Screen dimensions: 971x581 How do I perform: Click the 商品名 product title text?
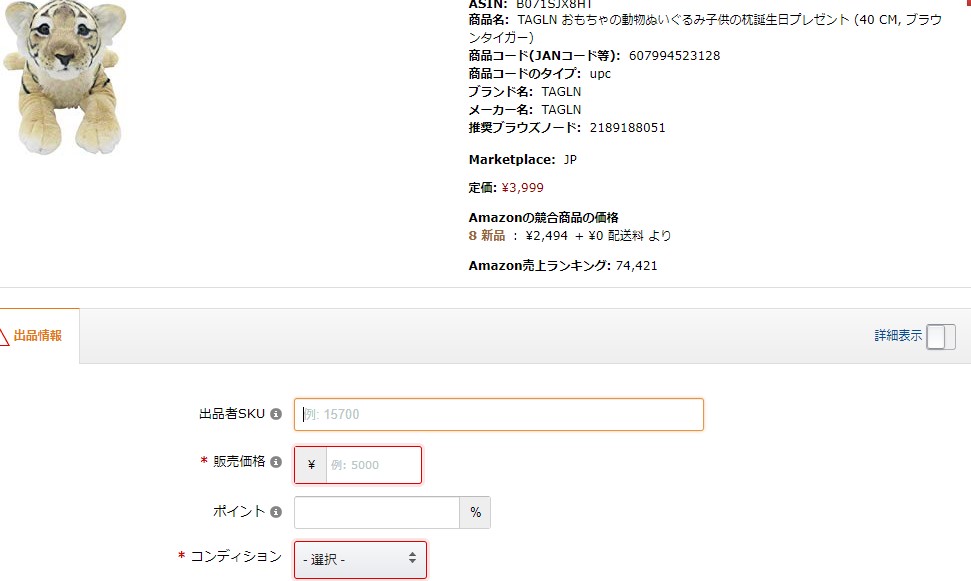click(x=705, y=28)
